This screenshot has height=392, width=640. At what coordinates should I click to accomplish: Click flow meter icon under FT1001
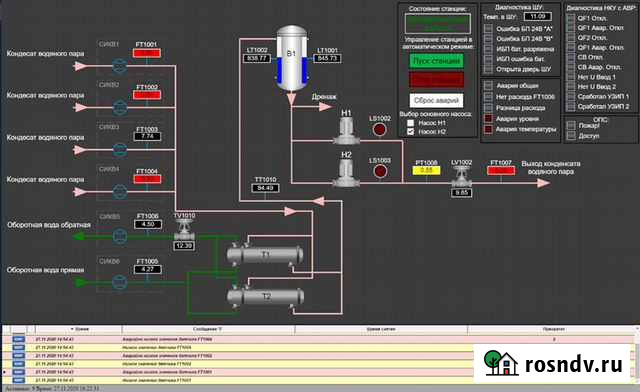(120, 66)
